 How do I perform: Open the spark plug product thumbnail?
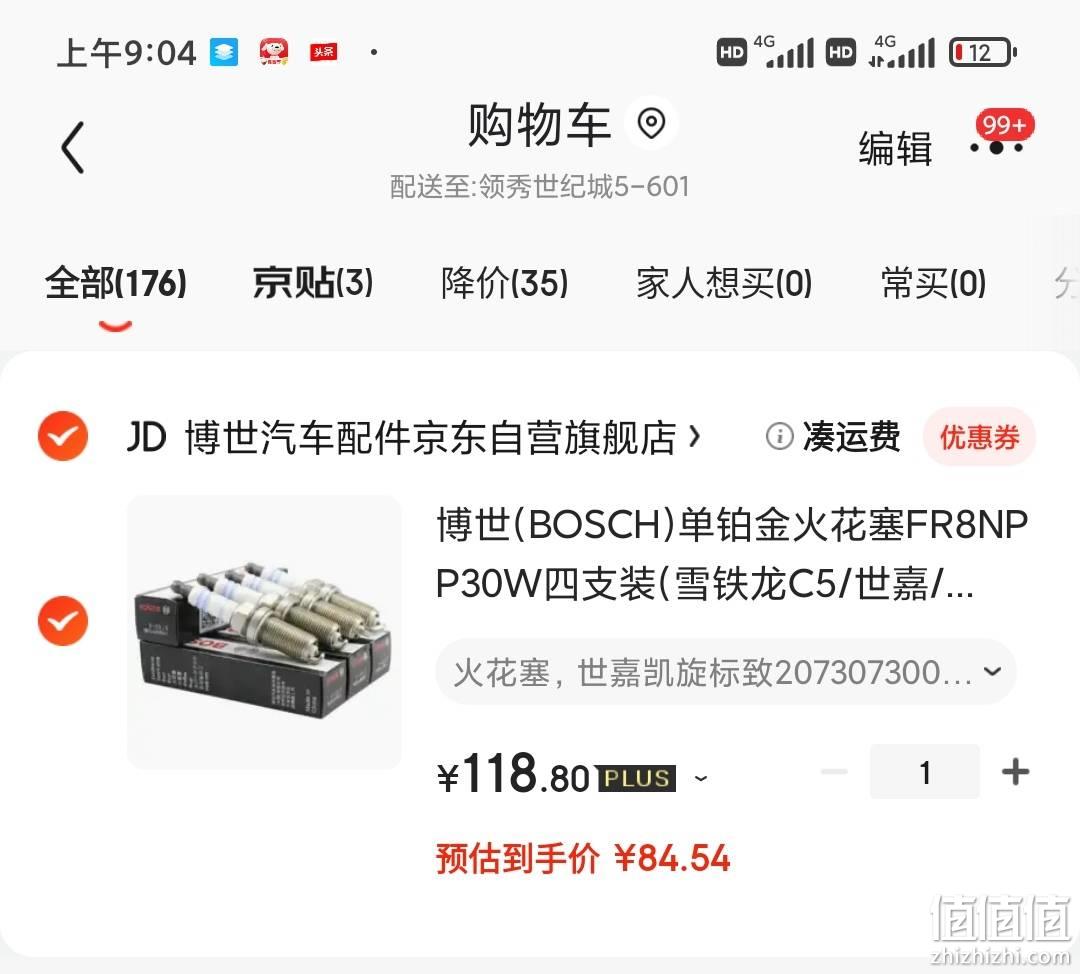click(x=264, y=632)
